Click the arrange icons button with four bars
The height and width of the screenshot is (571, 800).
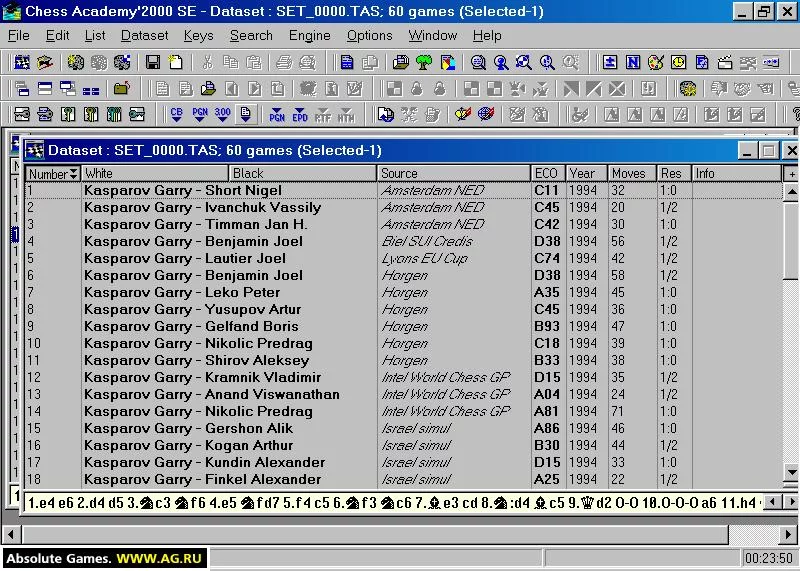[x=91, y=89]
